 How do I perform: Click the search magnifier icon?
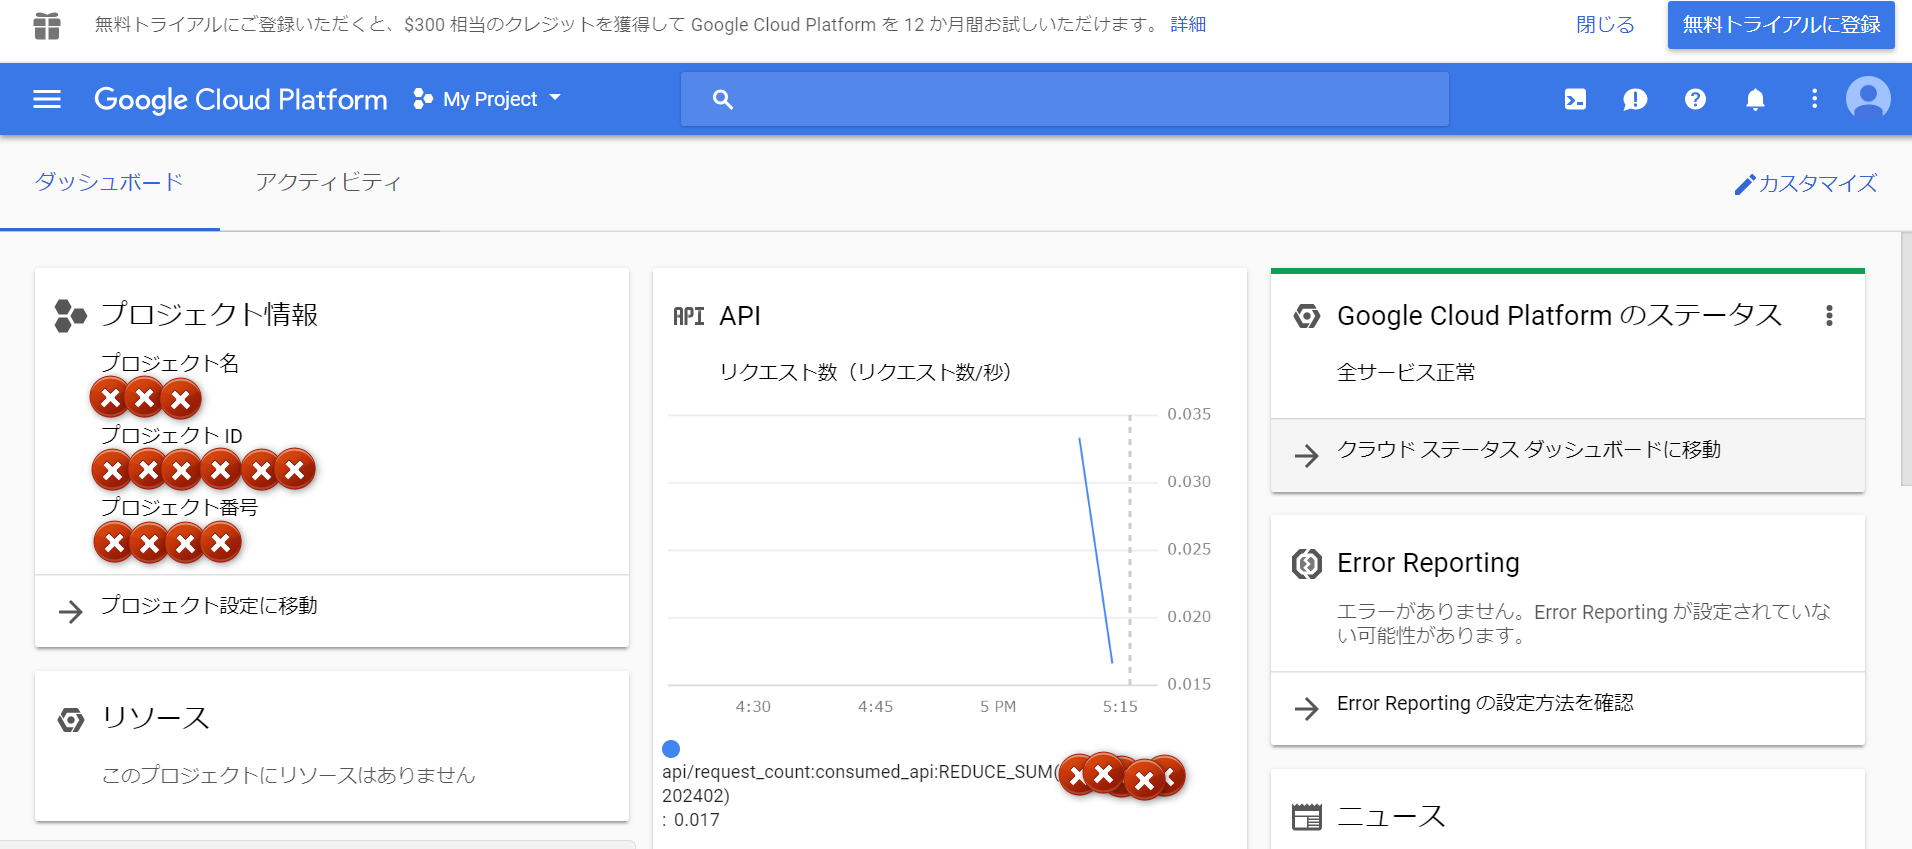coord(722,99)
